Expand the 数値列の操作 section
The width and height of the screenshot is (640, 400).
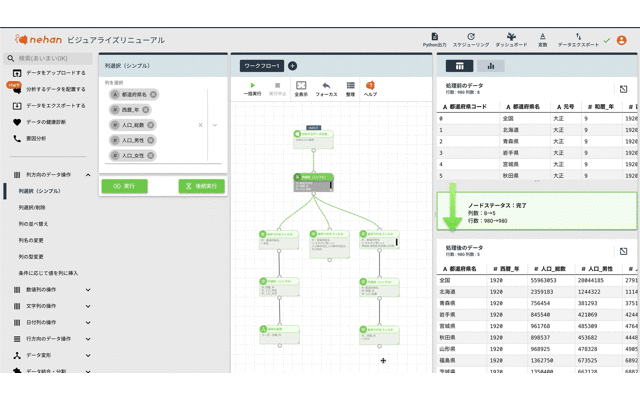point(88,290)
